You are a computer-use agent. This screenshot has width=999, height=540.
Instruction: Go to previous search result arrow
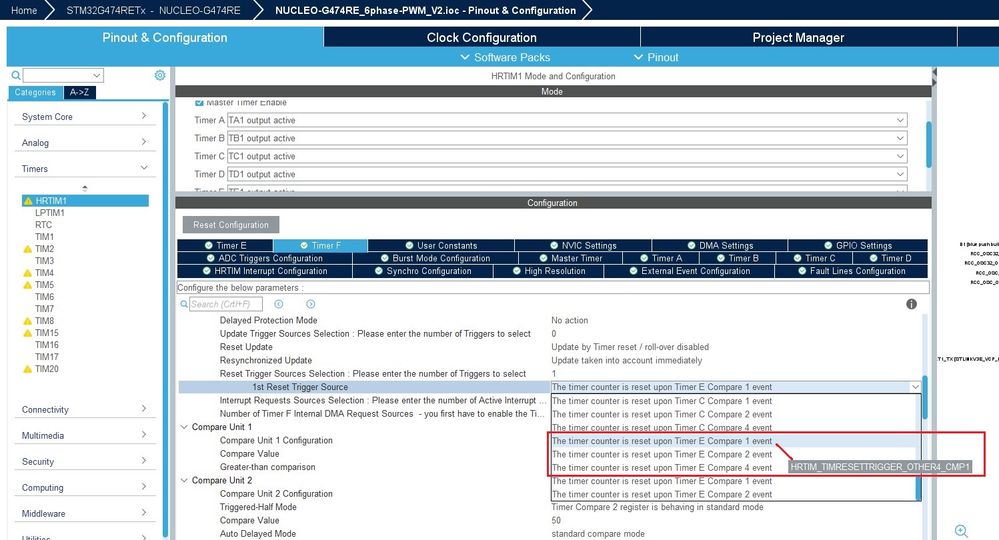click(x=278, y=304)
